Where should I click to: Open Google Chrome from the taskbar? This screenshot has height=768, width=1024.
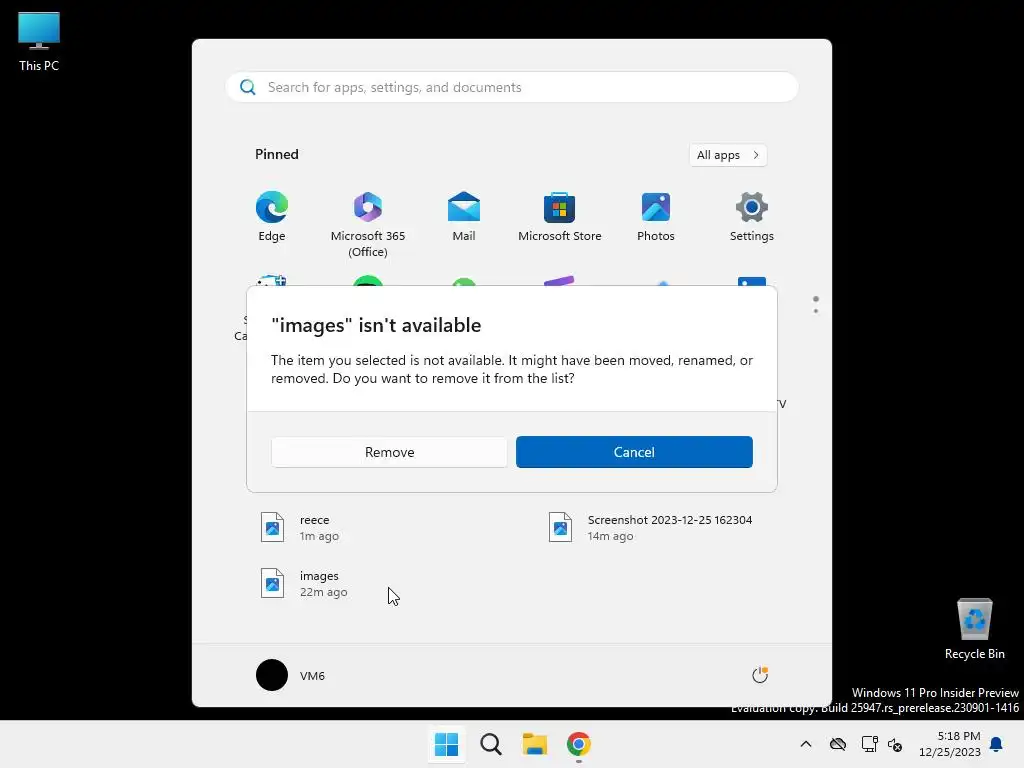point(579,744)
